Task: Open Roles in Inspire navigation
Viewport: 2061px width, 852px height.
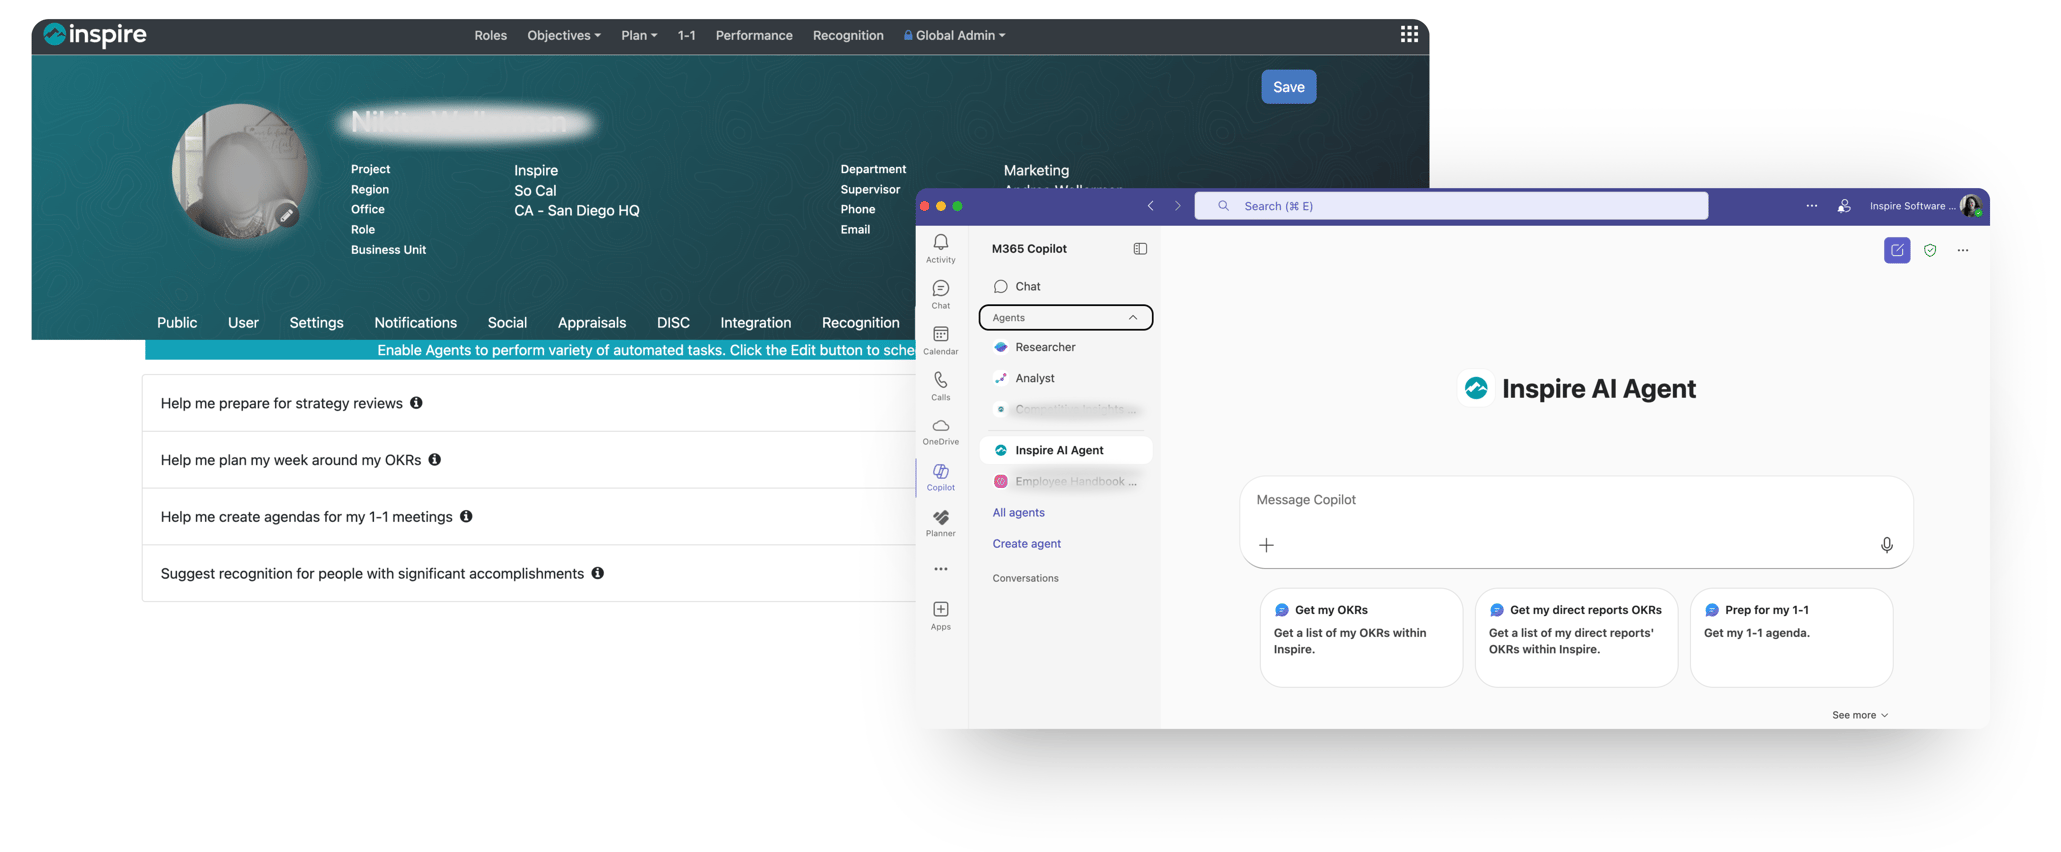Action: (490, 35)
